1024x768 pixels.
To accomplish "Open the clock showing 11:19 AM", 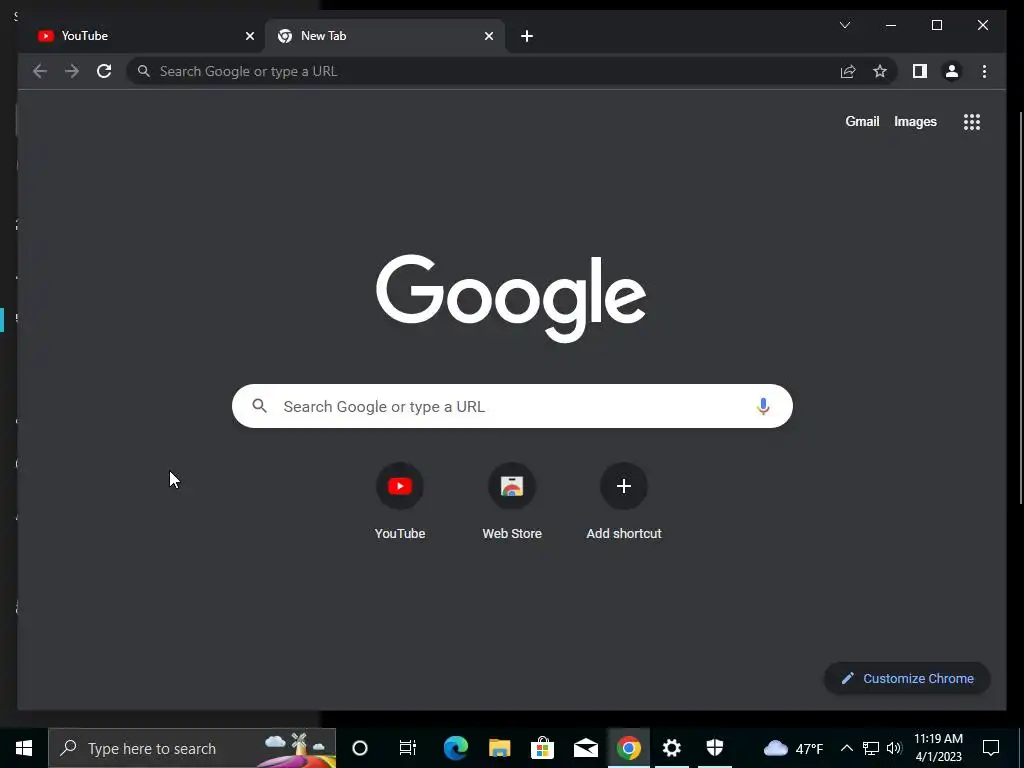I will [938, 748].
